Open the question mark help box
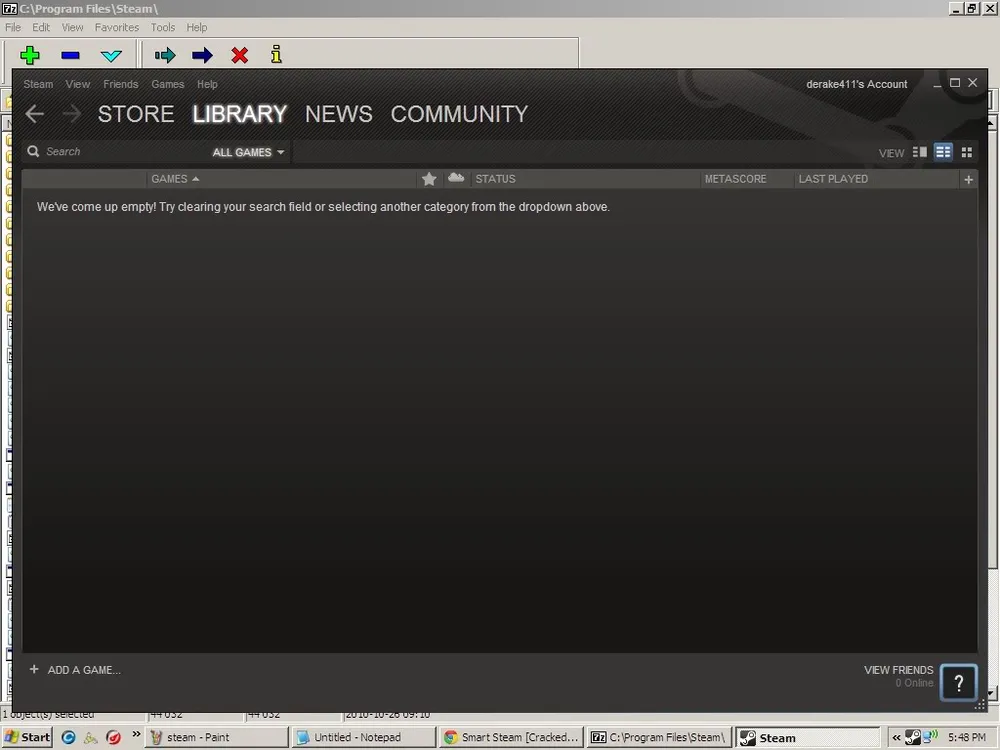 tap(958, 683)
